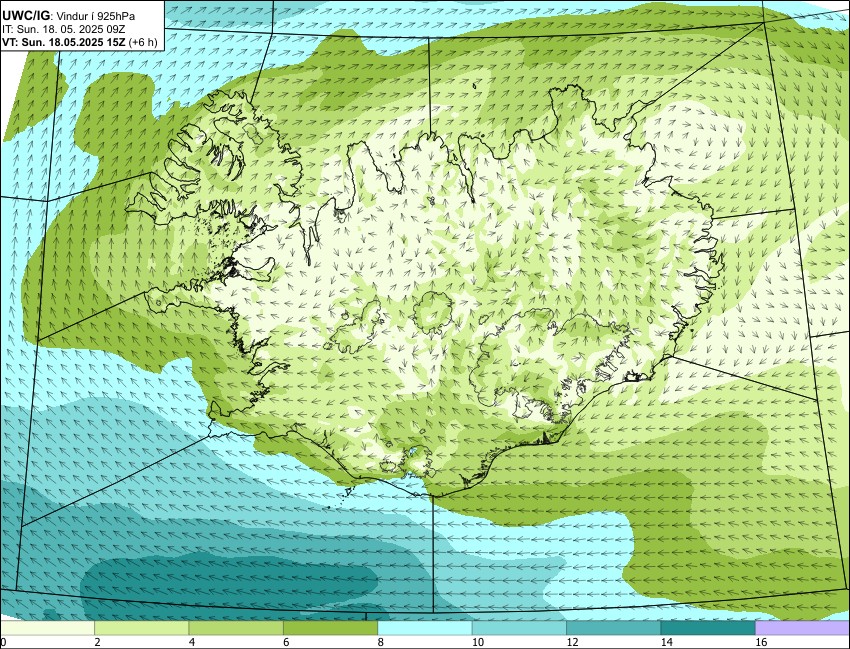The height and width of the screenshot is (649, 850).
Task: Click the '(+6 h)' forecast offset text
Action: click(143, 42)
